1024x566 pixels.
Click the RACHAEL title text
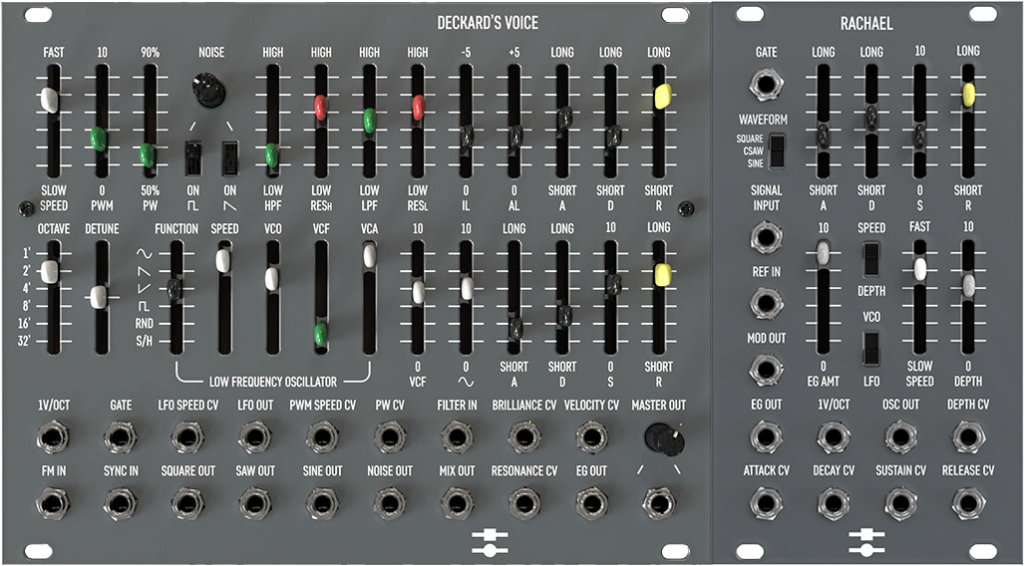(x=867, y=24)
